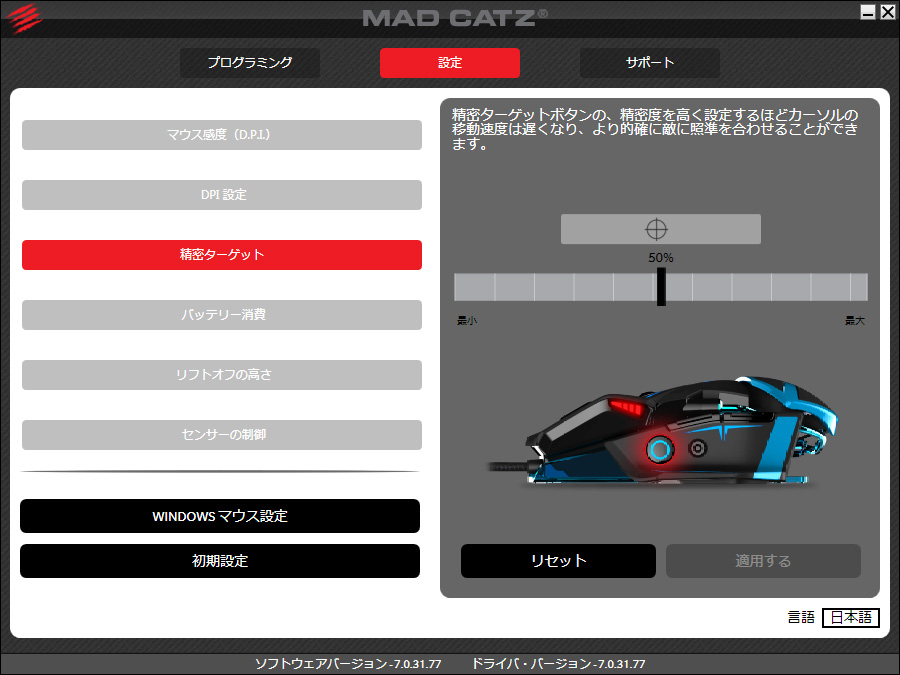The height and width of the screenshot is (675, 900).
Task: Click the リセット button
Action: (x=558, y=561)
